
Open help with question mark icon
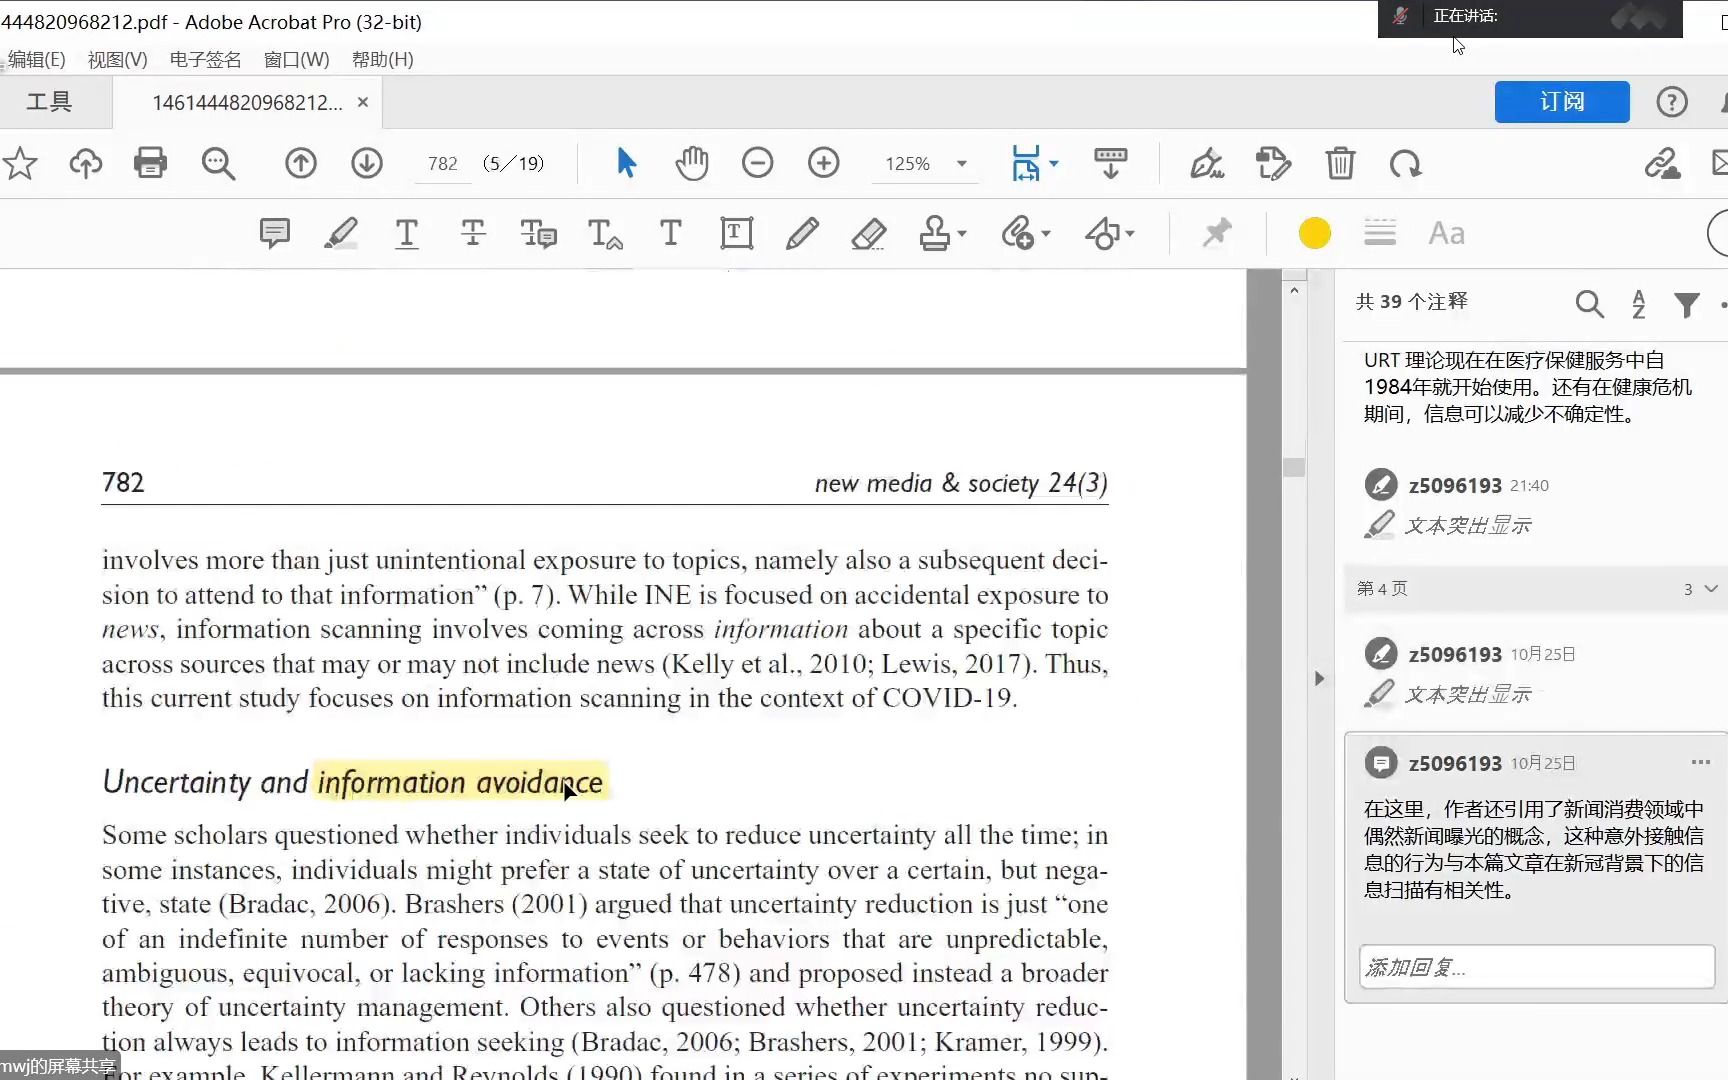(1671, 102)
